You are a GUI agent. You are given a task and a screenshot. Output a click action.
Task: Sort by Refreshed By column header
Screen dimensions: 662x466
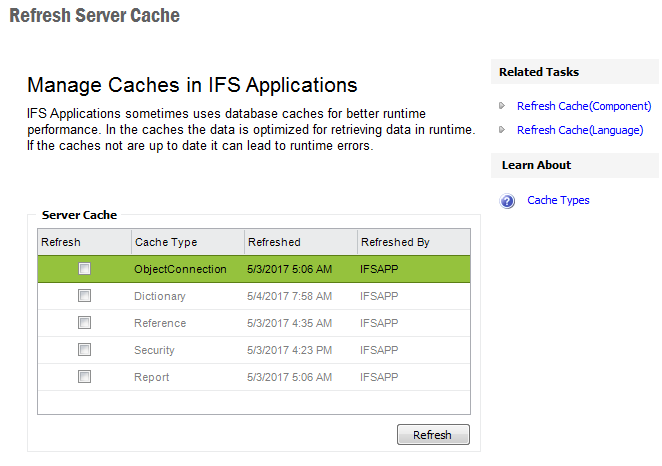pyautogui.click(x=414, y=242)
